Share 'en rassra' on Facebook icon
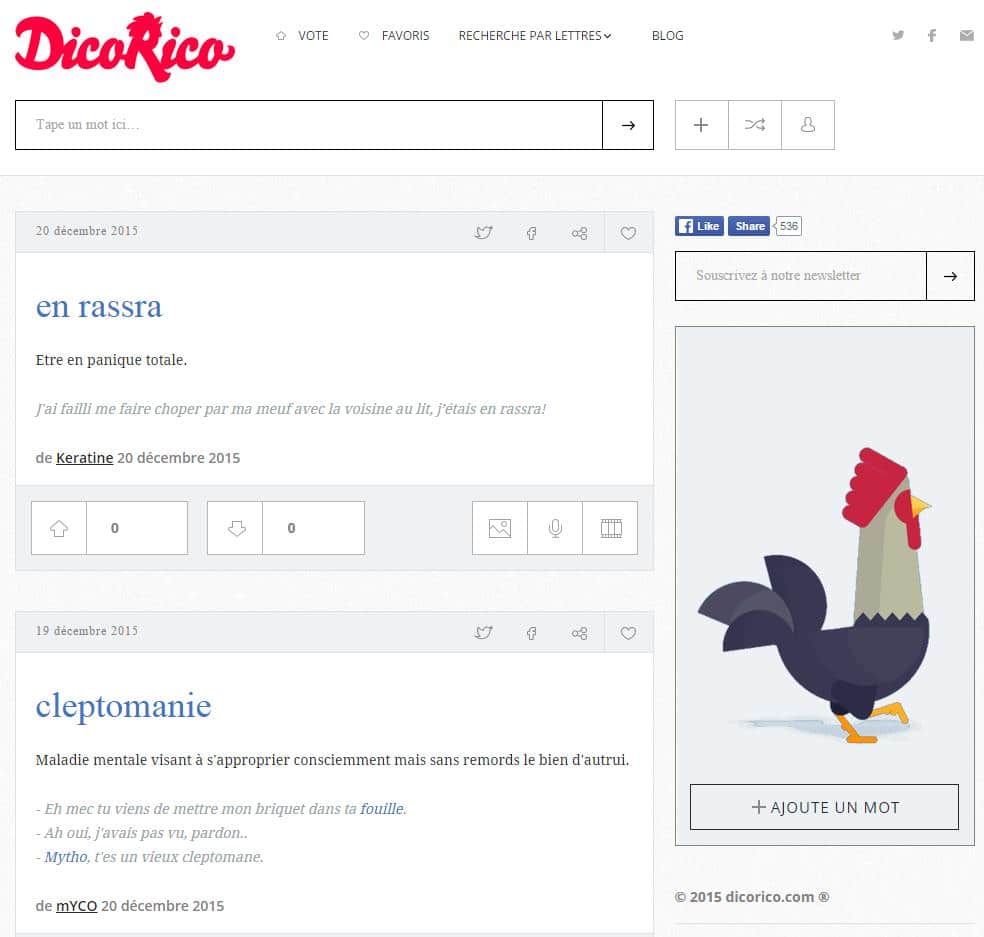The height and width of the screenshot is (937, 984). tap(532, 233)
